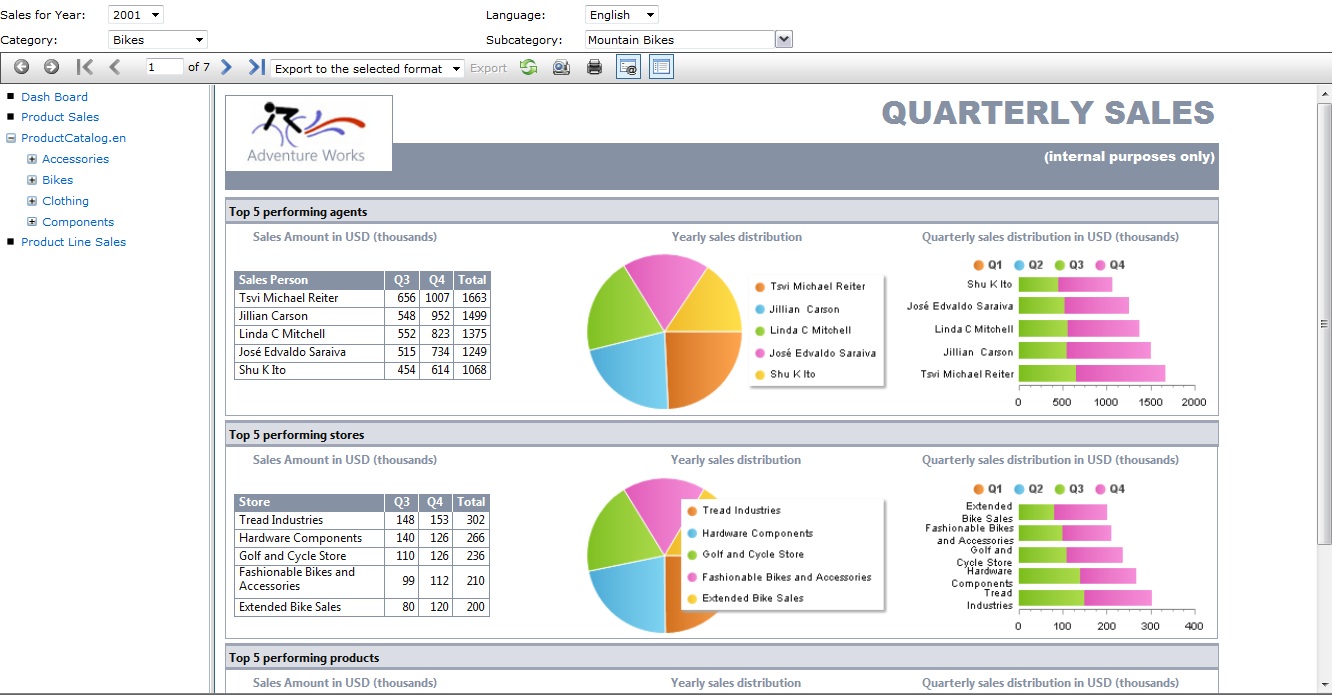The image size is (1332, 695).
Task: Open the export format dropdown
Action: [367, 68]
